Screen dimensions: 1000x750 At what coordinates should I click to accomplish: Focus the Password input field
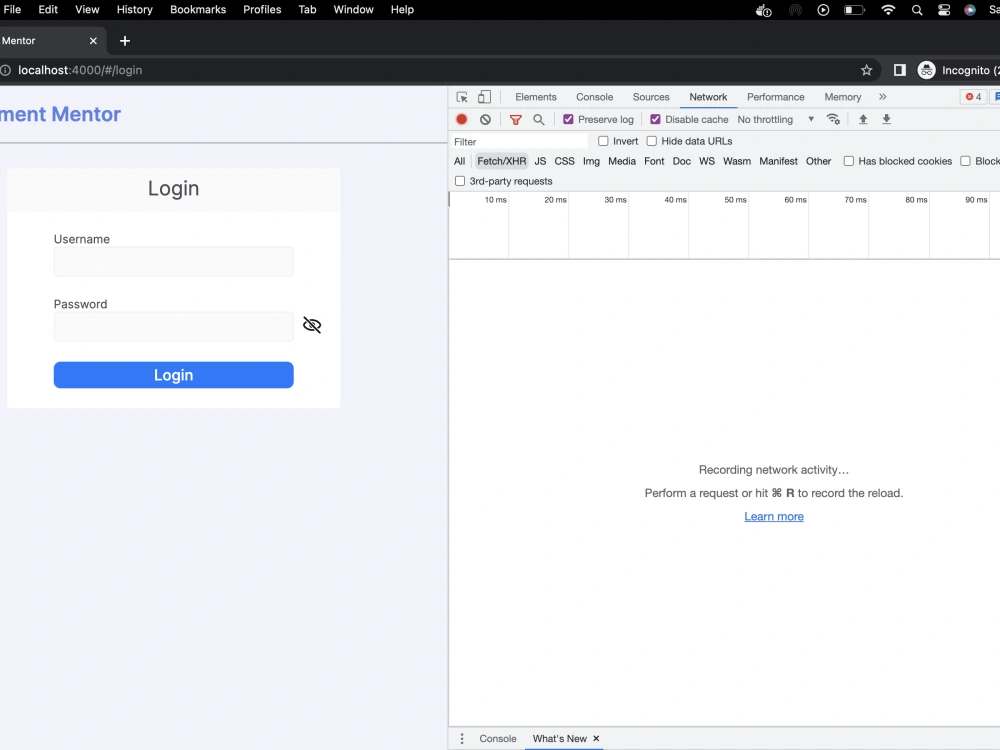pyautogui.click(x=173, y=327)
